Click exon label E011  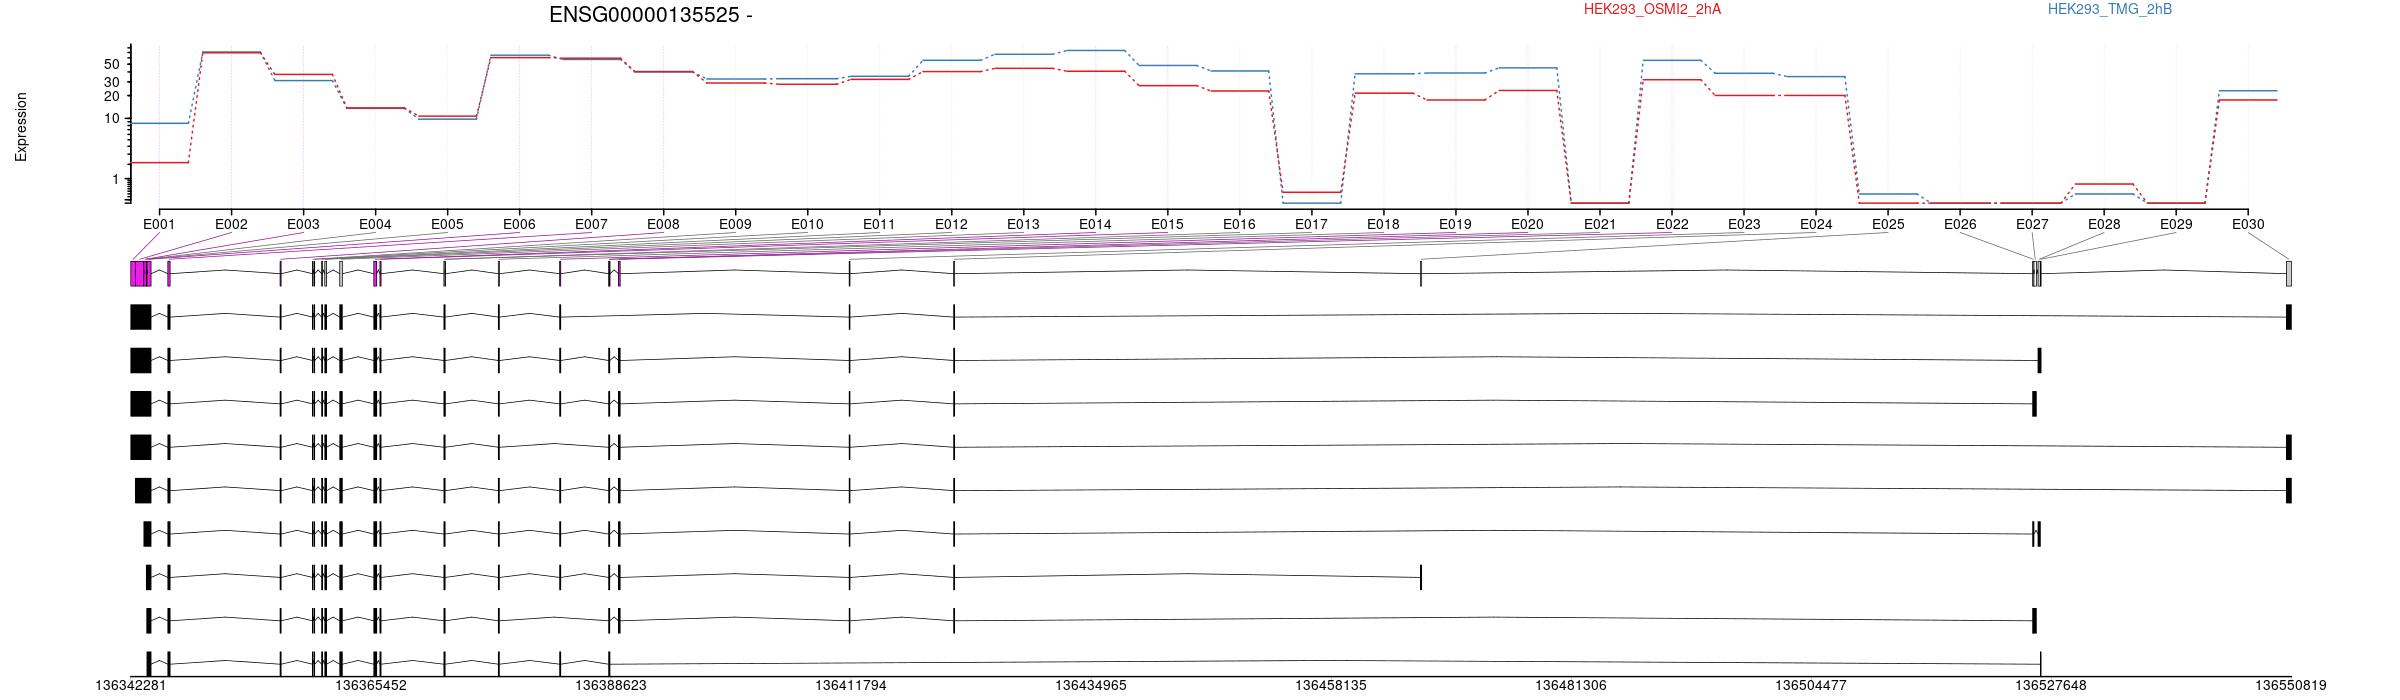(879, 225)
